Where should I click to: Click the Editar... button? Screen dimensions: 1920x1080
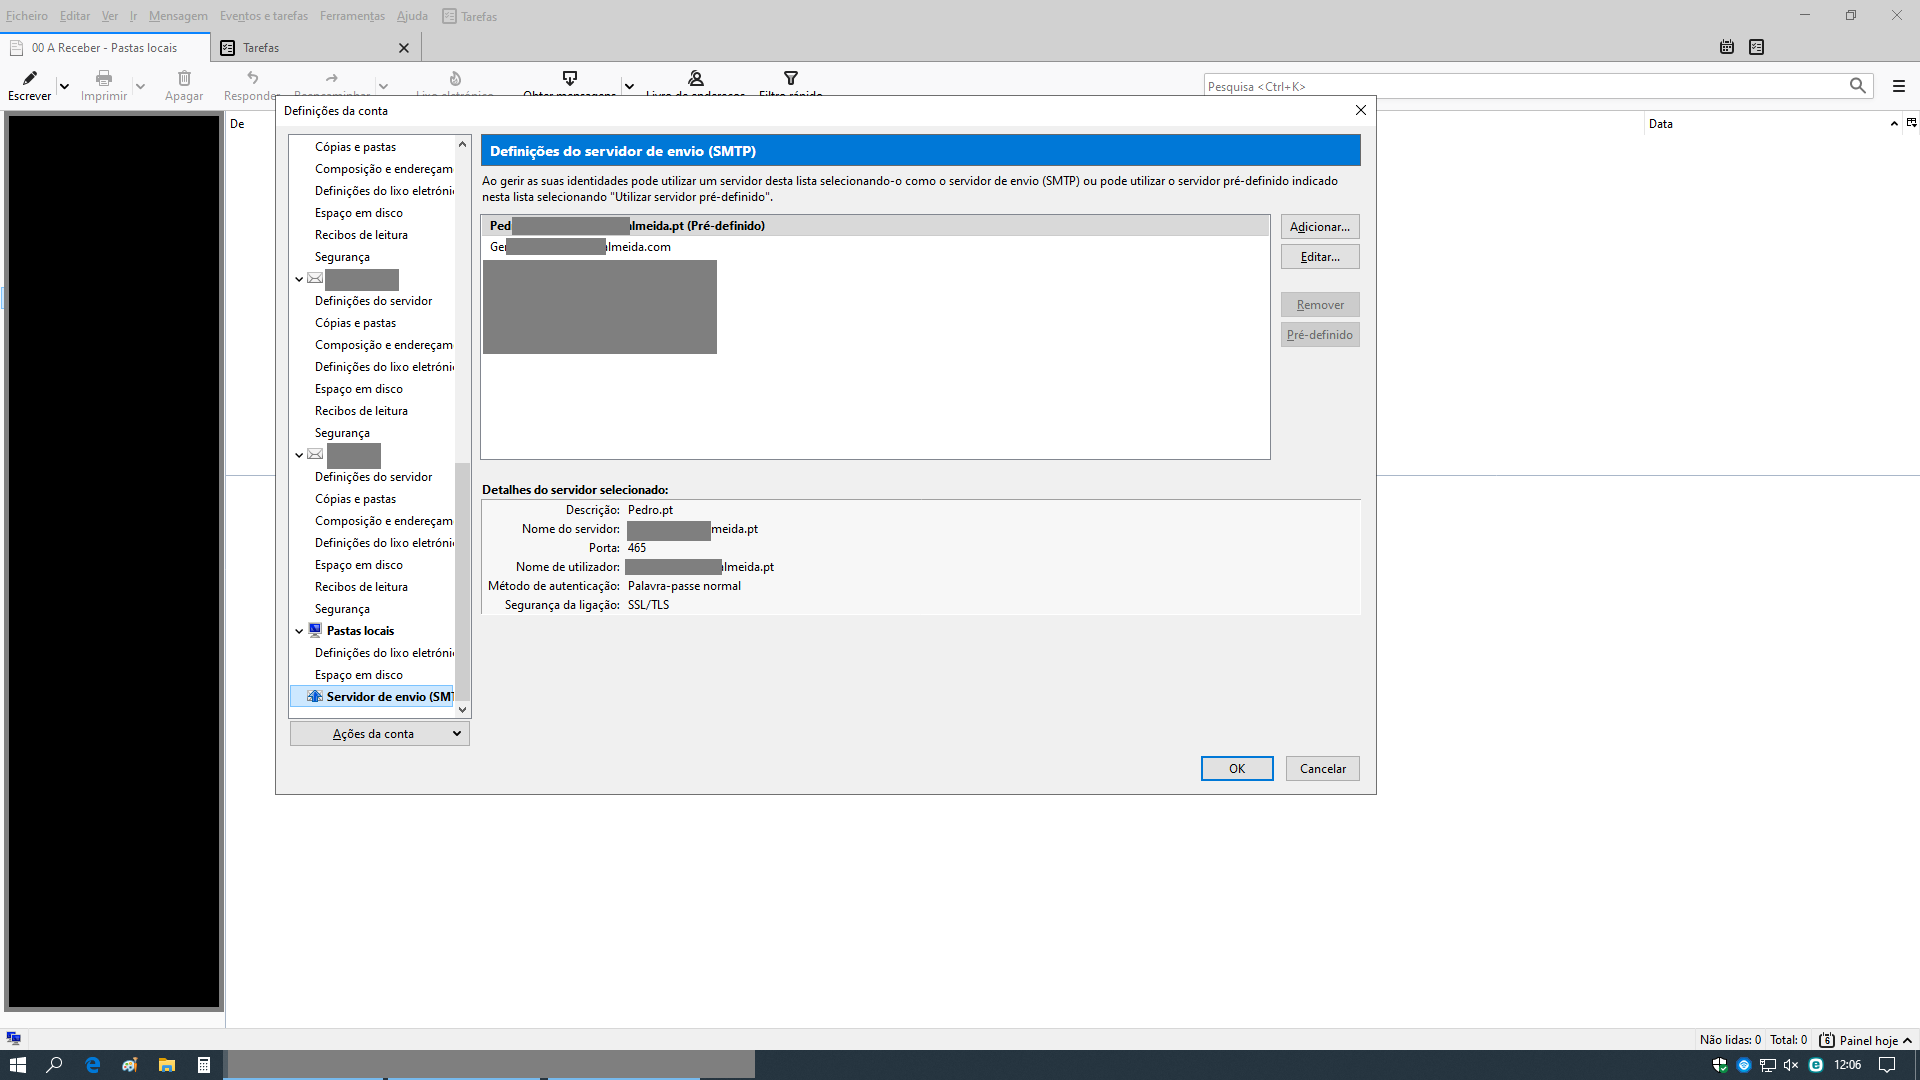[1320, 257]
